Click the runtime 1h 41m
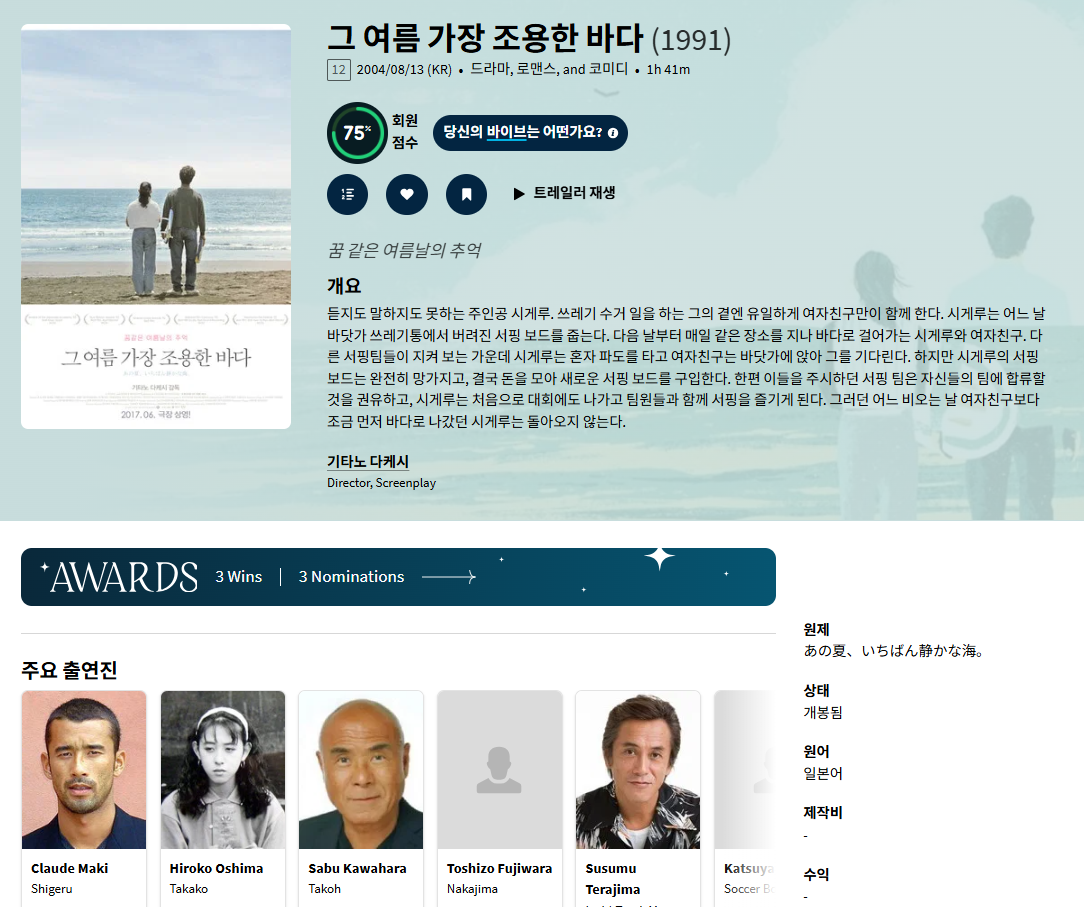Screen dimensions: 1084x907 click(x=668, y=70)
